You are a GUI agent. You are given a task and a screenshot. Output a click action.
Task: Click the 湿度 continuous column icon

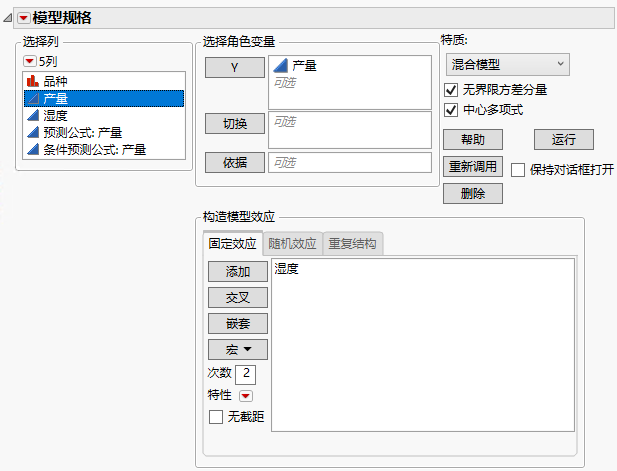(x=31, y=116)
